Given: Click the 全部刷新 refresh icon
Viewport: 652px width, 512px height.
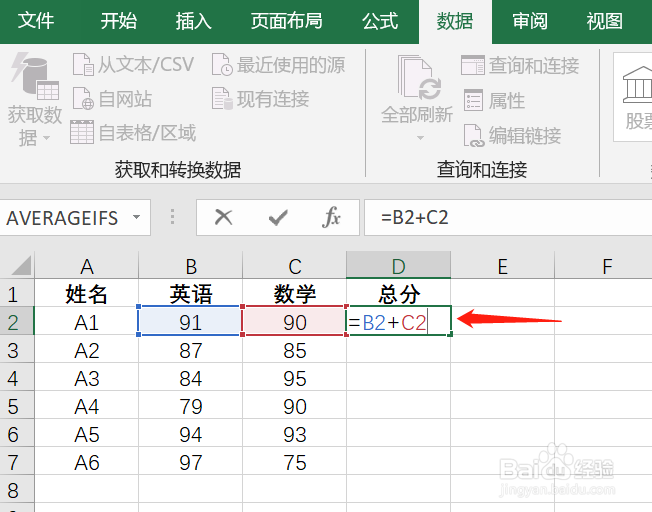Looking at the screenshot, I should (x=419, y=77).
